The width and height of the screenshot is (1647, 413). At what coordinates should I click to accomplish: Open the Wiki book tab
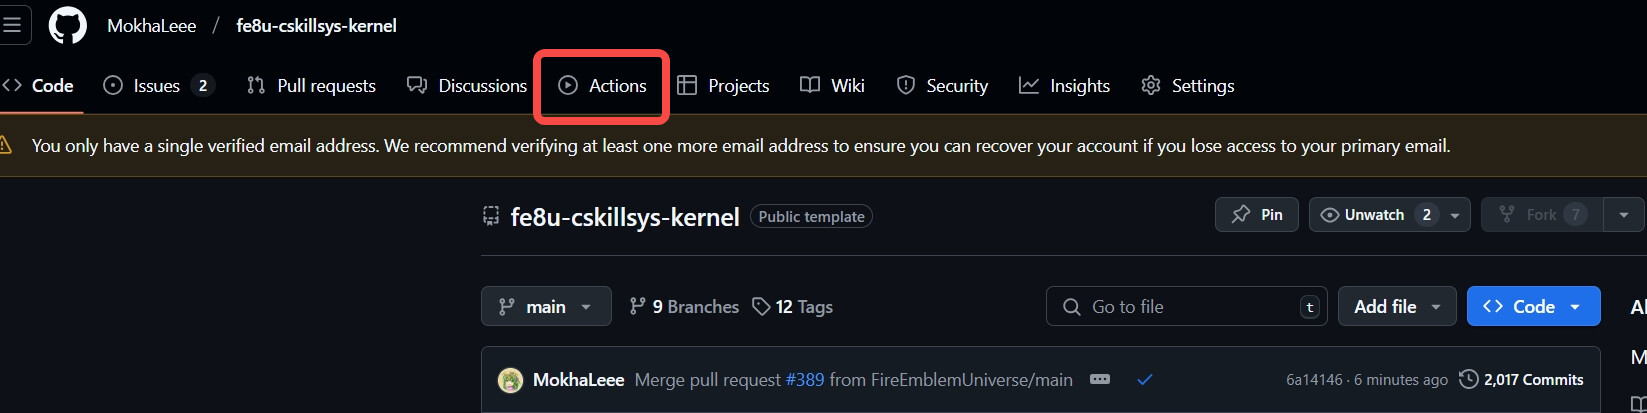832,86
